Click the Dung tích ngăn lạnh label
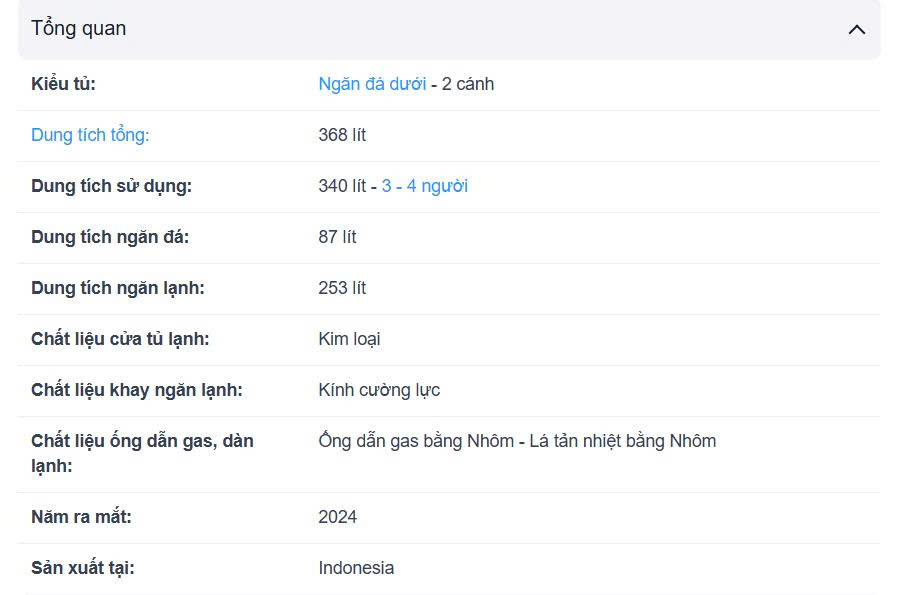This screenshot has height=595, width=899. (118, 288)
